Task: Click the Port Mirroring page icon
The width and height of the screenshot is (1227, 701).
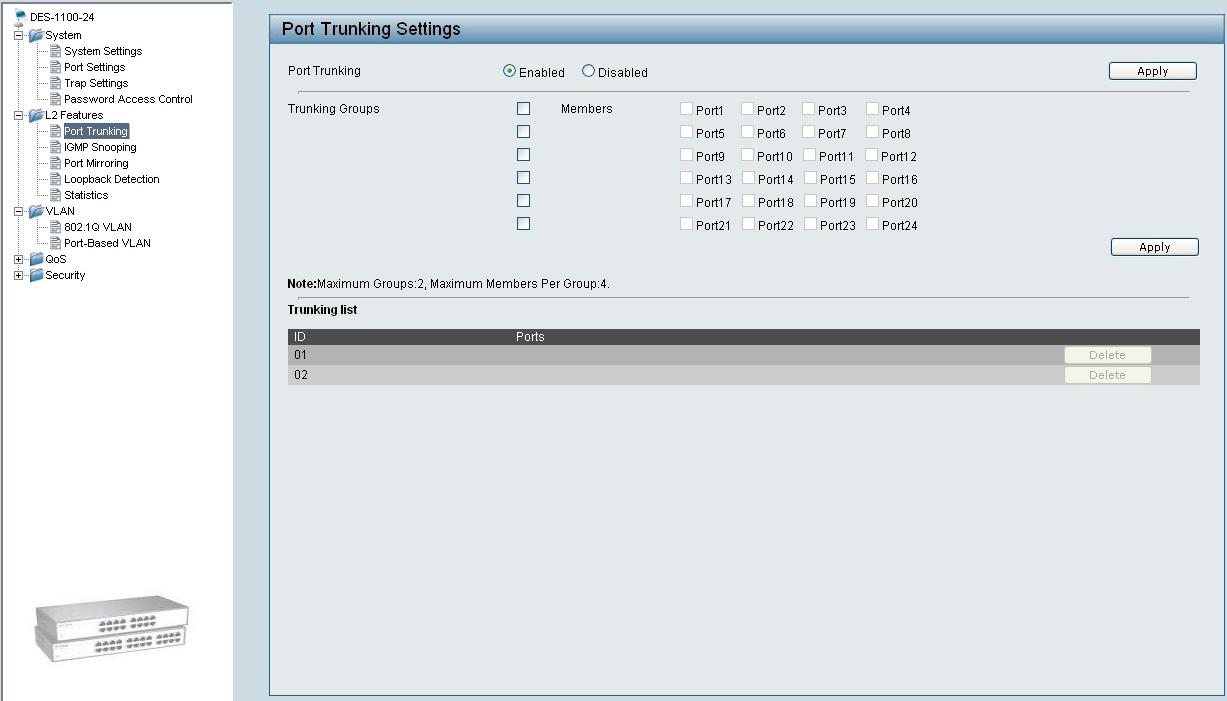Action: (56, 163)
